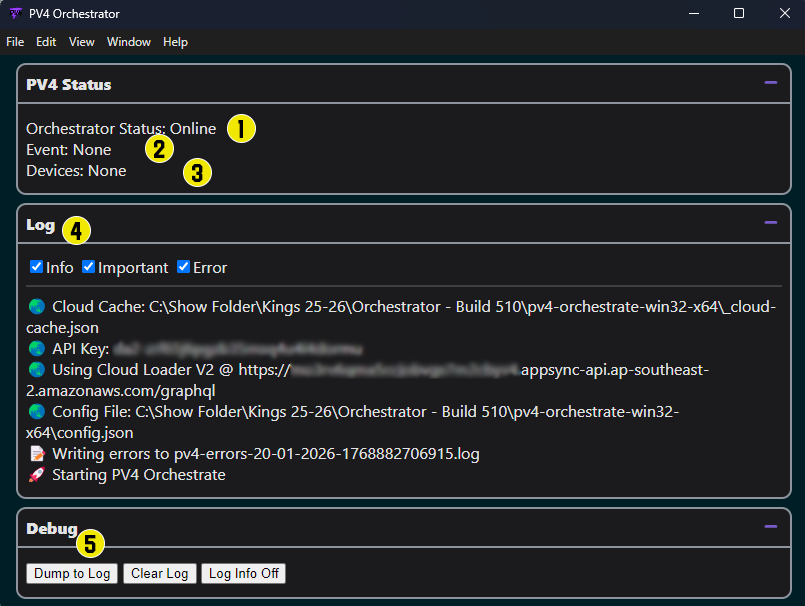Maximize the PV4 Orchestrator window

coord(739,13)
